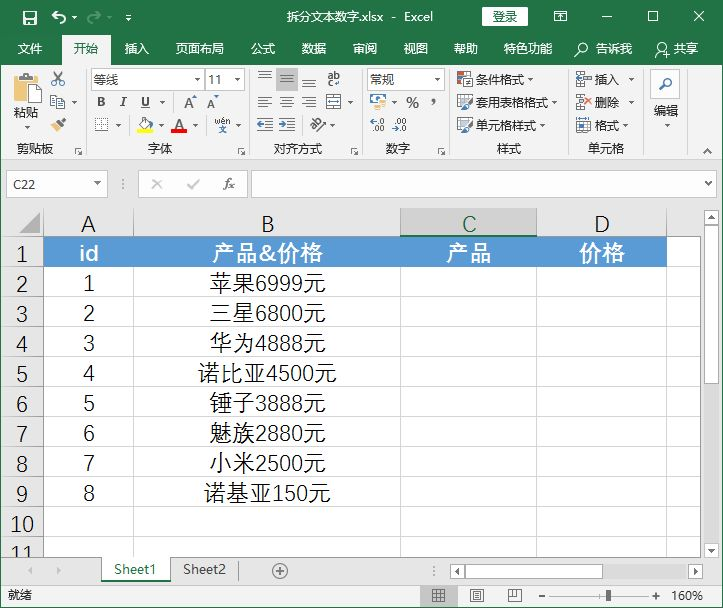
Task: Expand the formula bar chevron
Action: (708, 183)
